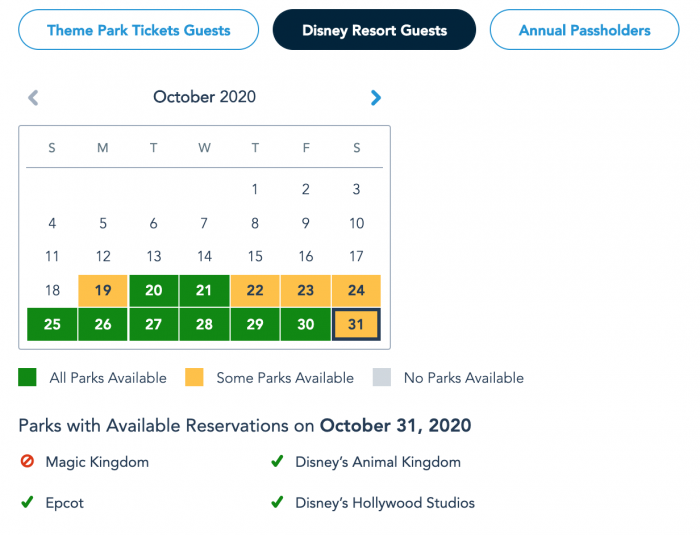The height and width of the screenshot is (535, 700).
Task: Click the Magic Kingdom unavailable icon
Action: point(27,462)
